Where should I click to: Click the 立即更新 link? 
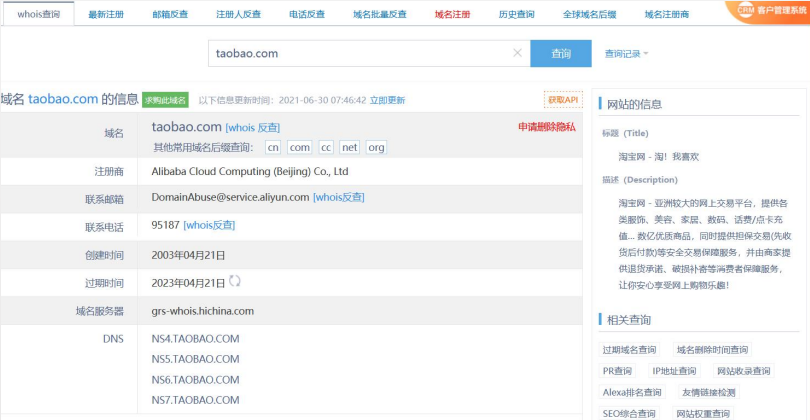point(387,100)
